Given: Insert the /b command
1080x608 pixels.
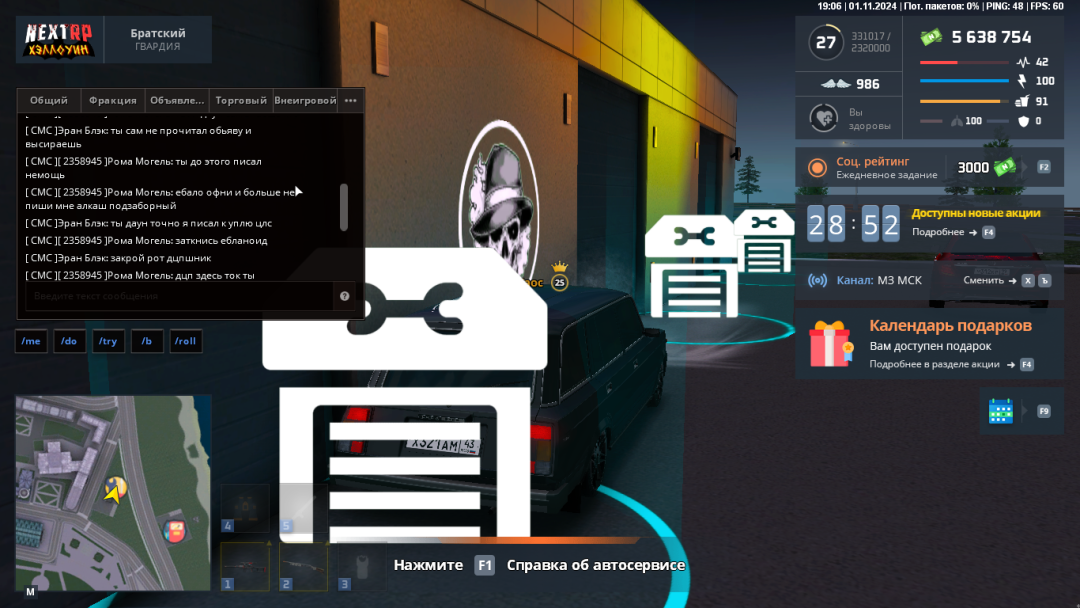Looking at the screenshot, I should (147, 341).
